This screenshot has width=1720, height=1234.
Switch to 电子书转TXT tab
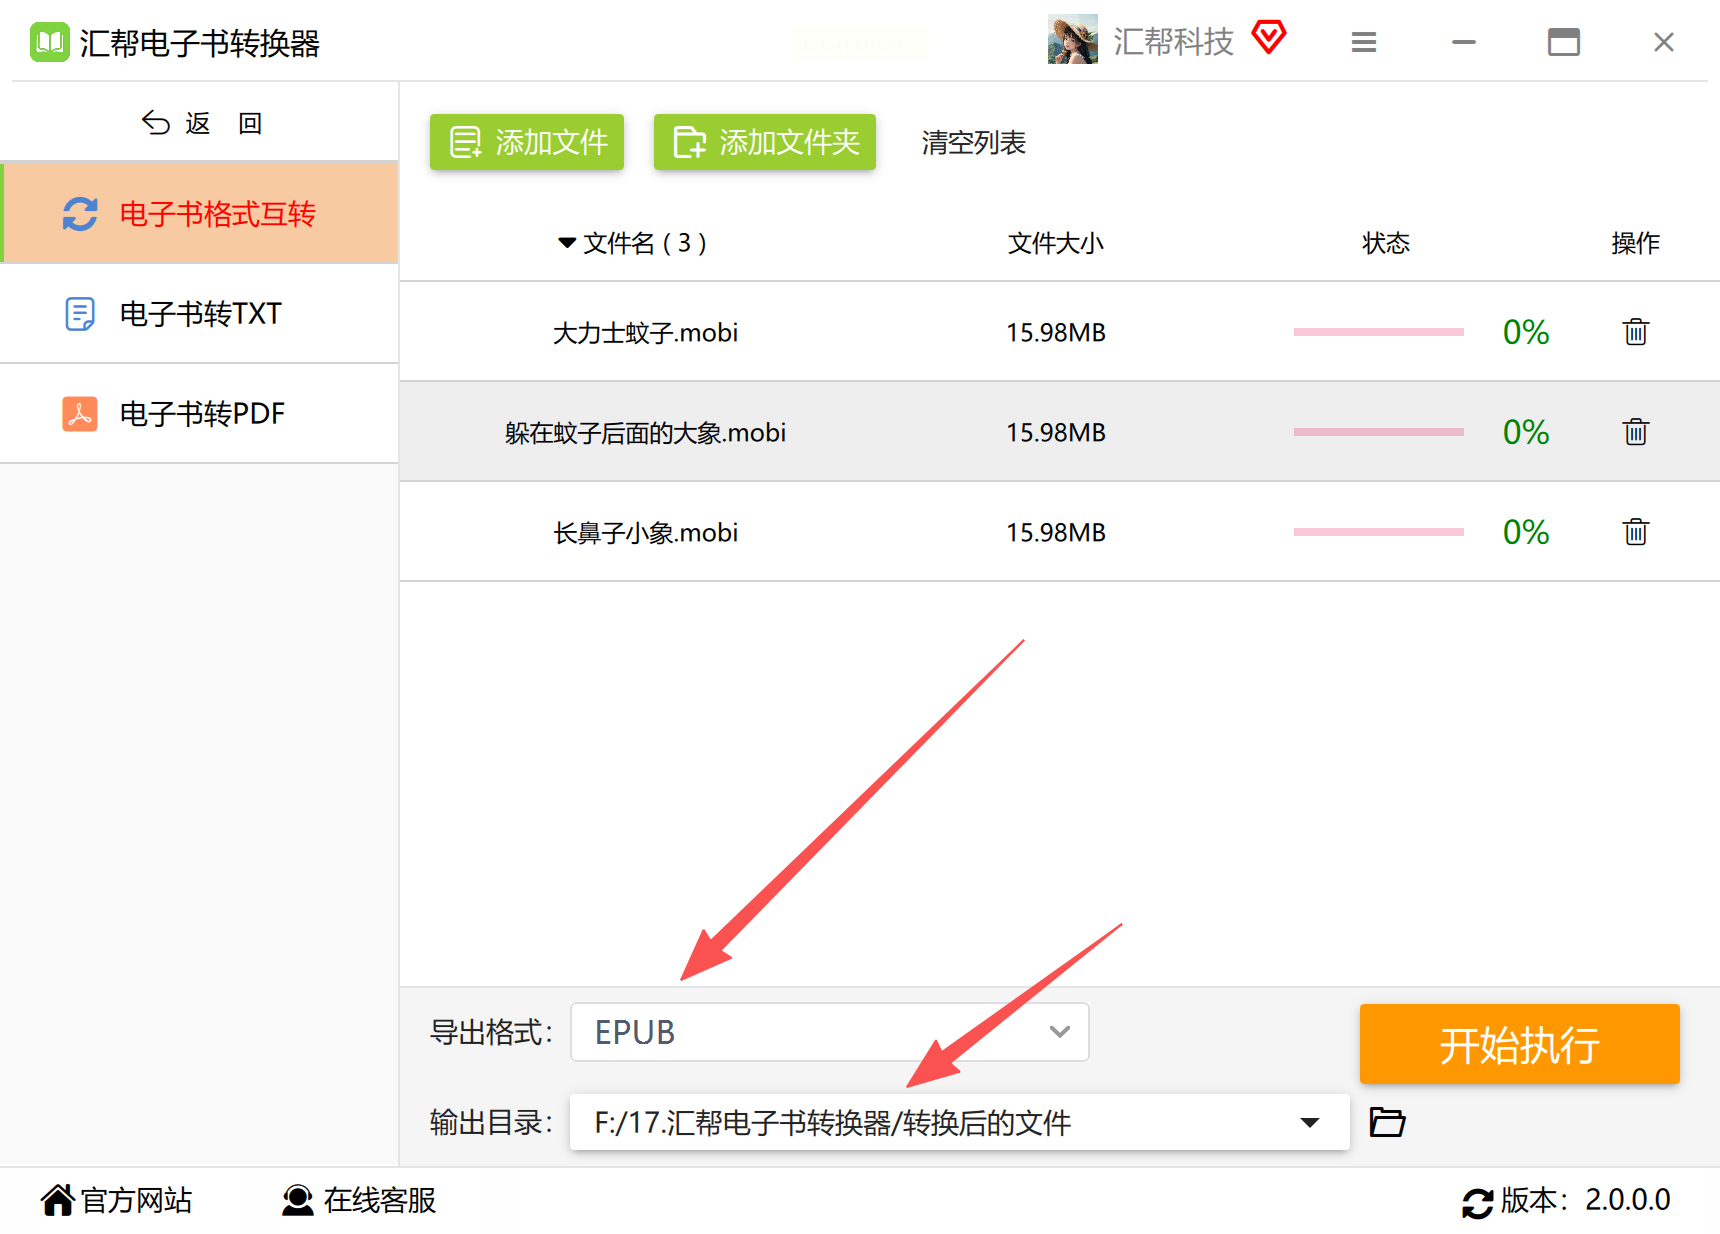(200, 313)
